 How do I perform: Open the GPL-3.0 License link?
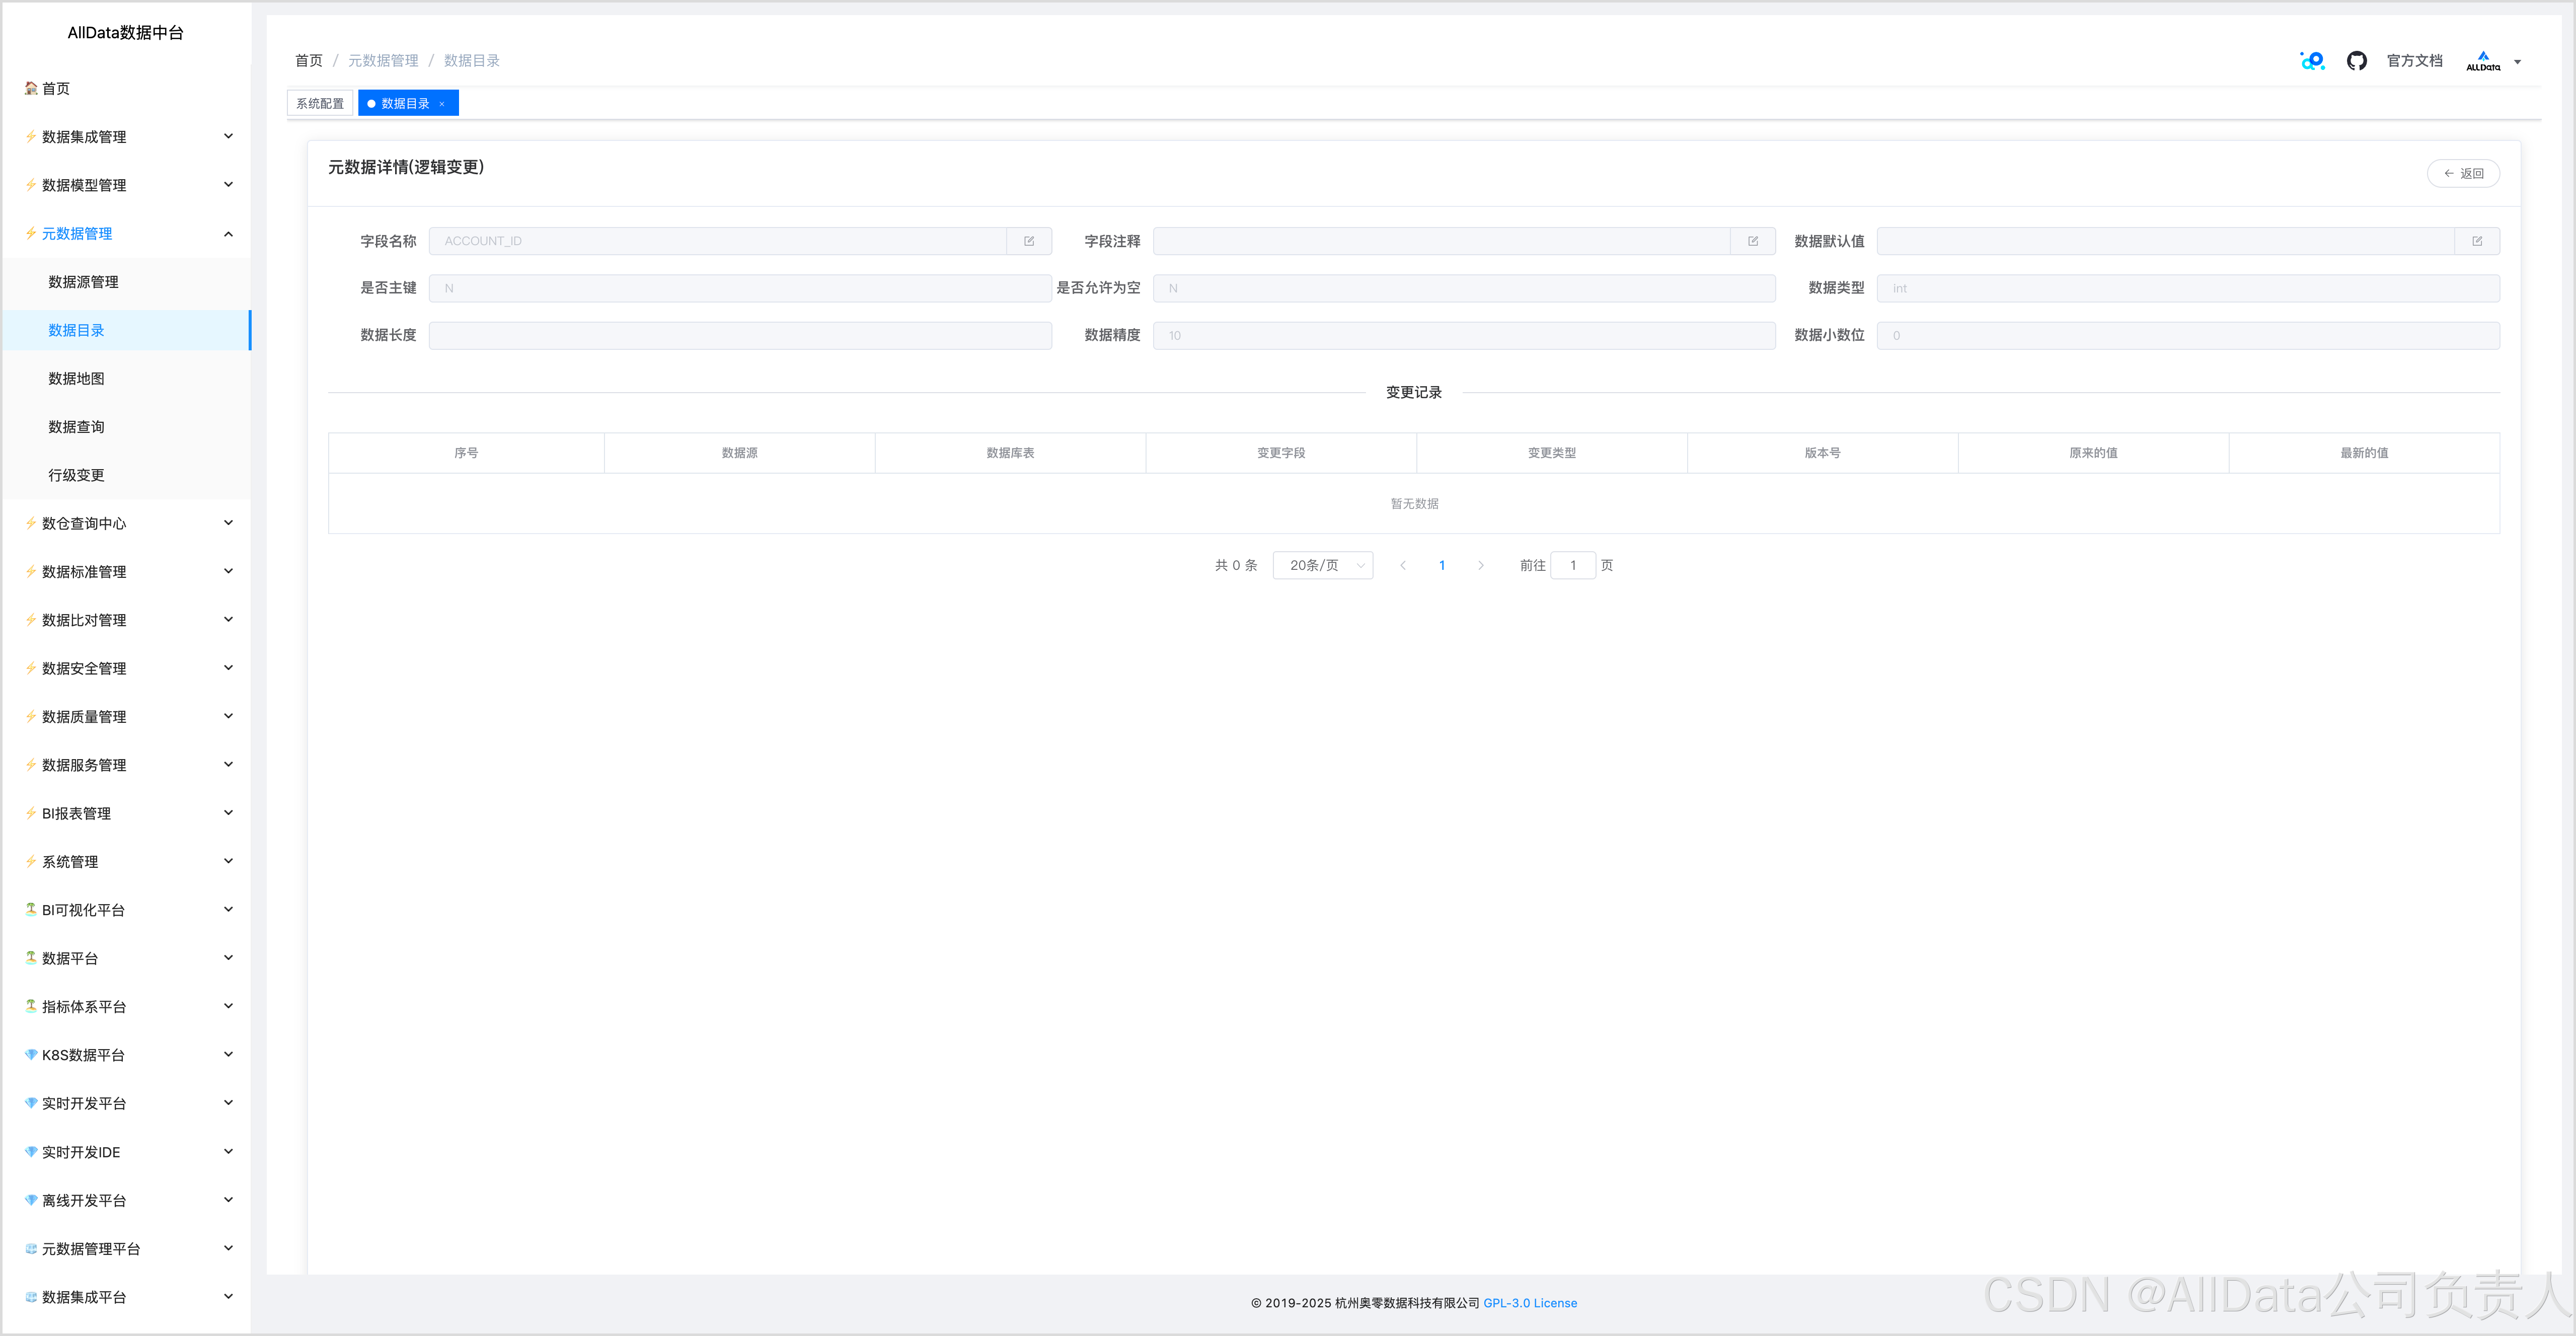click(1529, 1303)
